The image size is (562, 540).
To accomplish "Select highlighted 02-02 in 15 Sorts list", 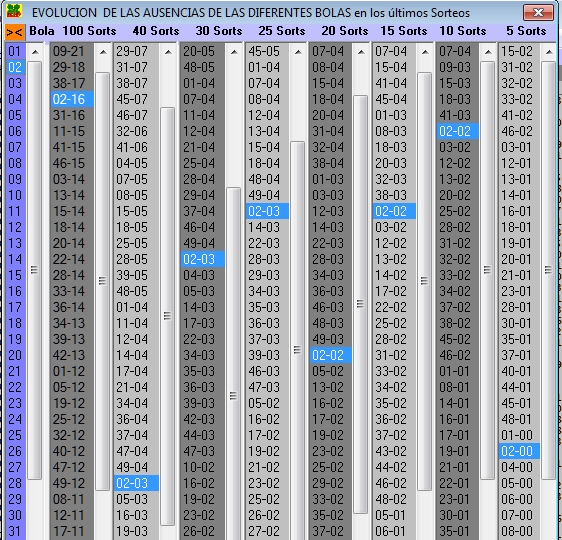I will tap(394, 211).
